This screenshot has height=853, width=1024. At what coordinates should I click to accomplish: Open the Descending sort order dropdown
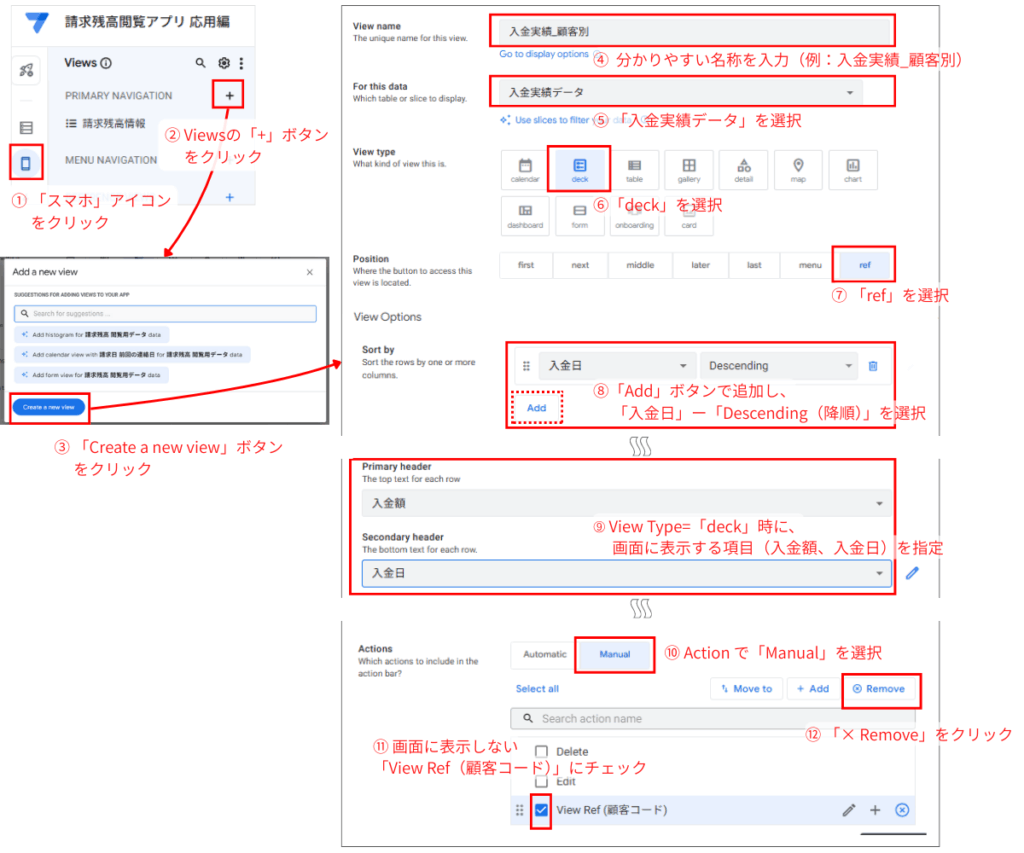[x=778, y=366]
